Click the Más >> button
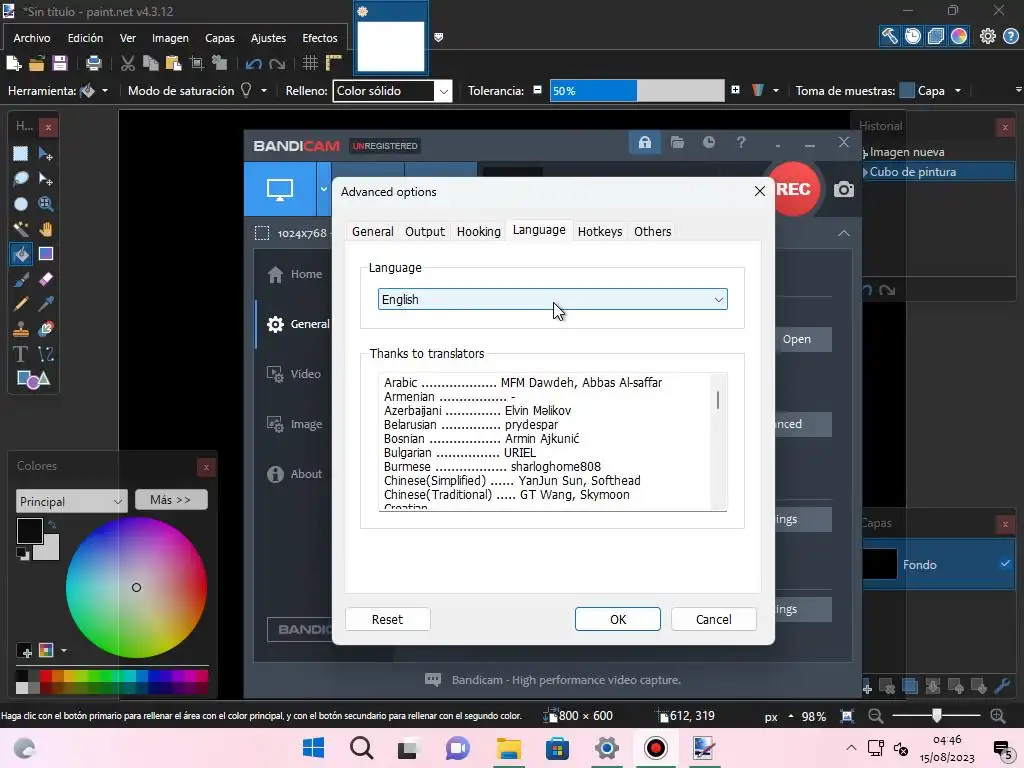 pyautogui.click(x=171, y=500)
